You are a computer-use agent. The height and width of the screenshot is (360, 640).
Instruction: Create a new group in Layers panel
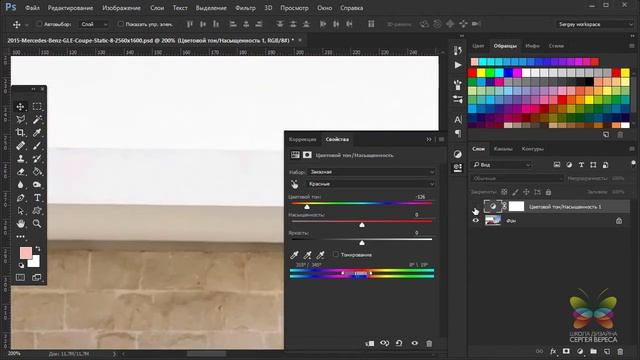point(593,351)
